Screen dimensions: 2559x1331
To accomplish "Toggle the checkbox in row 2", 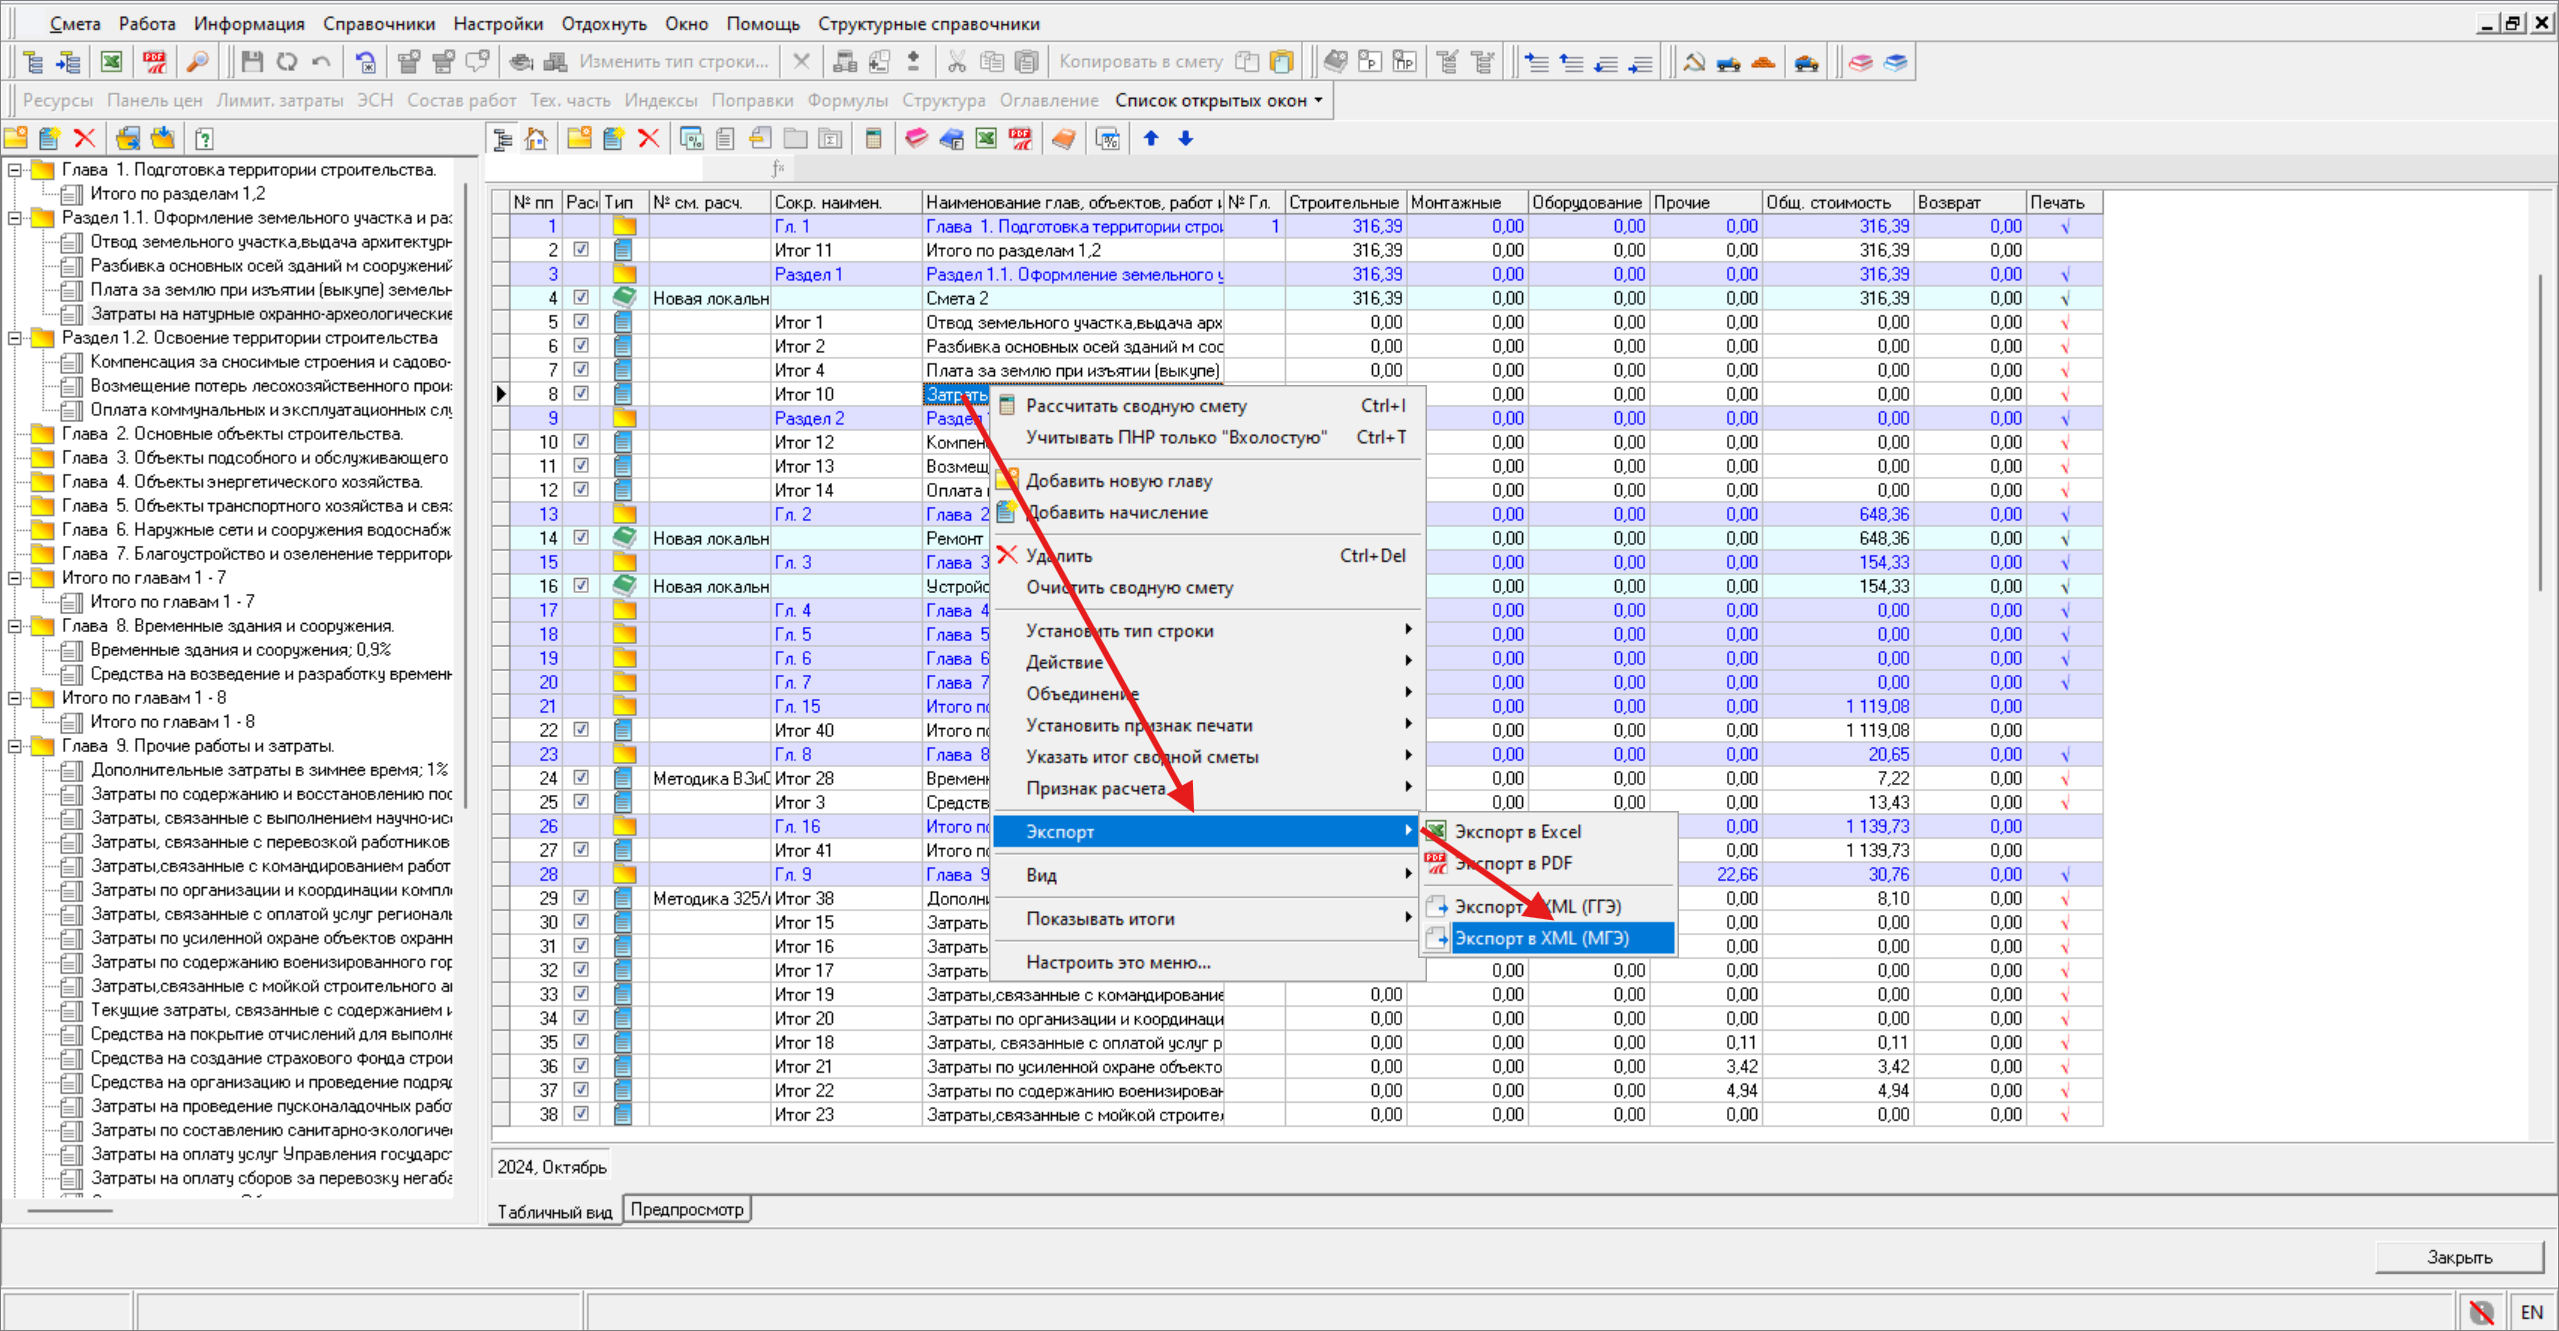I will click(581, 250).
